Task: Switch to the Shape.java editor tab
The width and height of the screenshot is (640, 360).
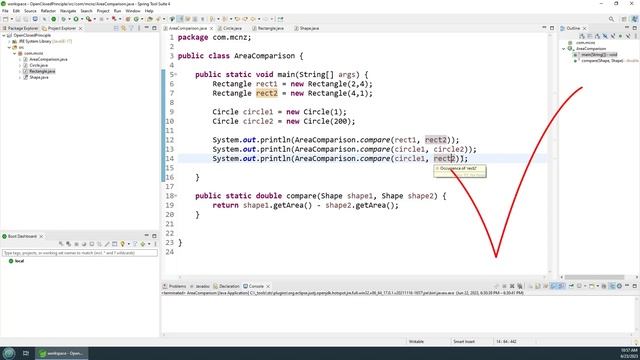Action: (x=309, y=28)
